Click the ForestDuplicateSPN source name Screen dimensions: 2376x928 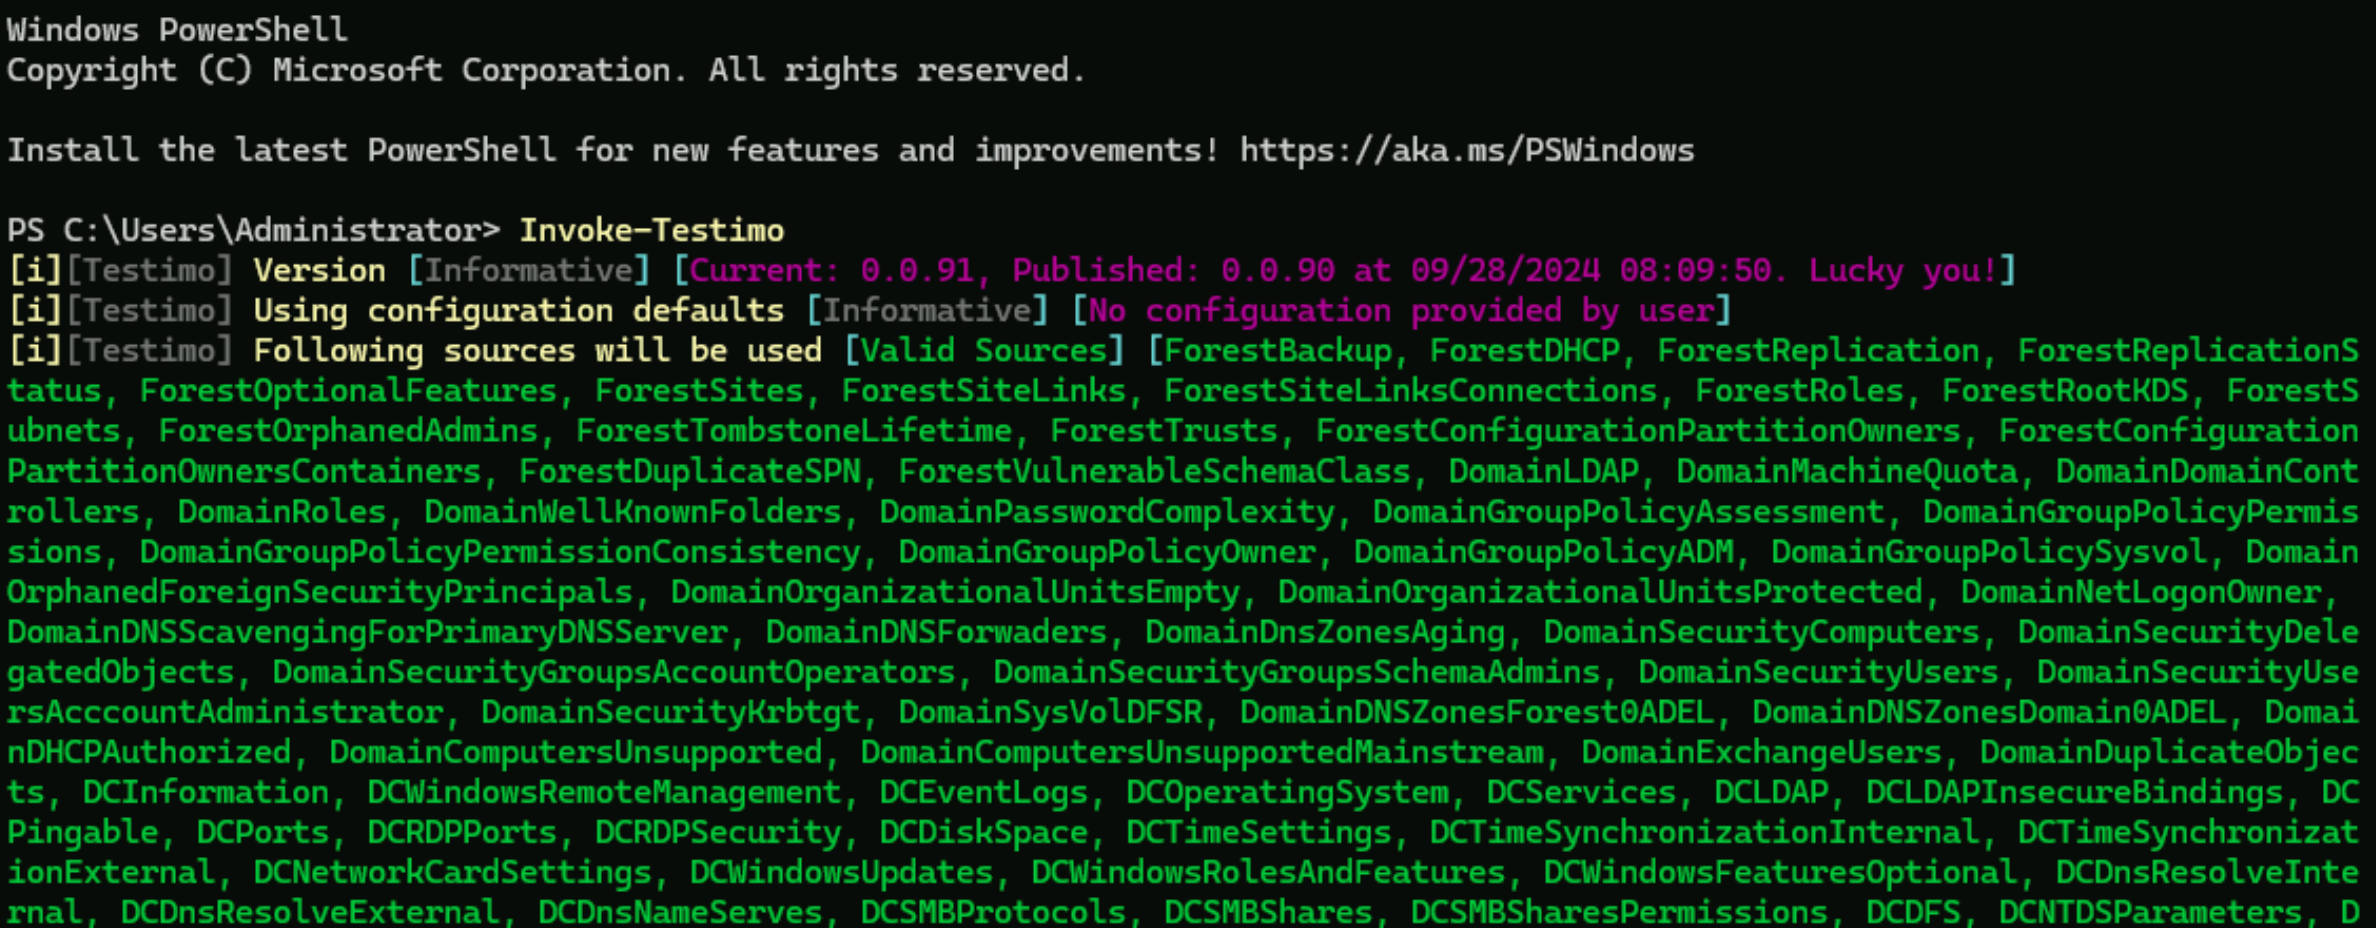click(x=689, y=471)
